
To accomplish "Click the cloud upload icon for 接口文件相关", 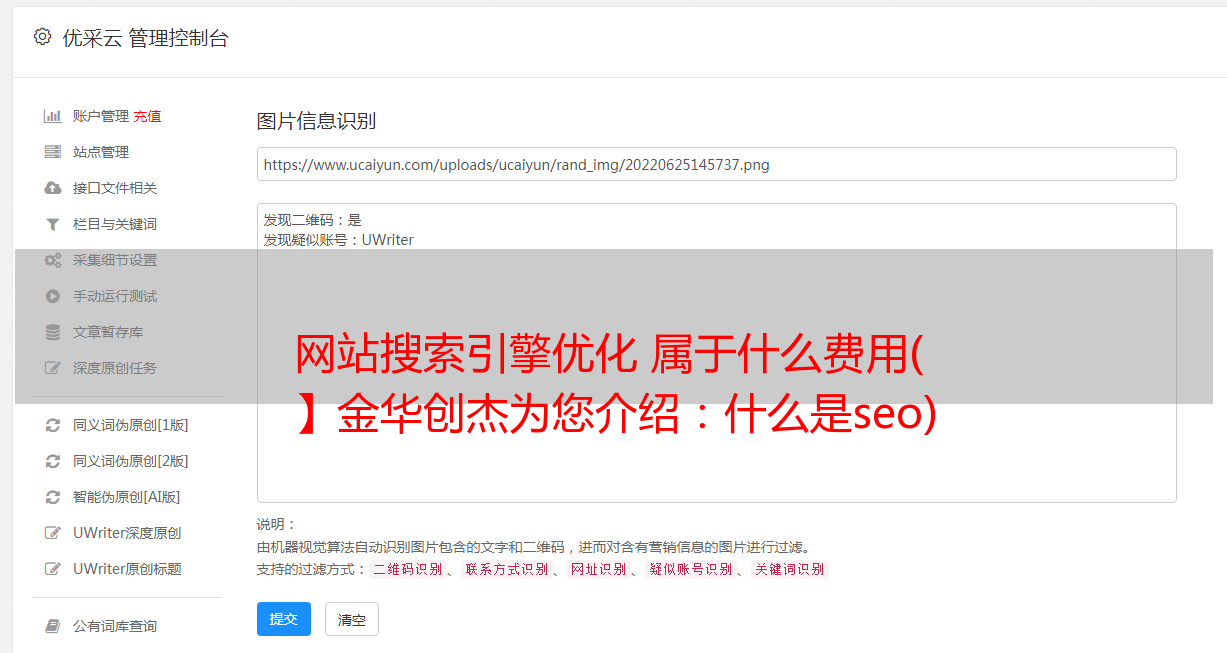I will (x=53, y=188).
